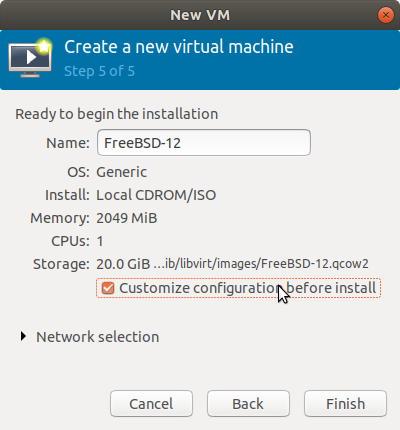The width and height of the screenshot is (400, 430).
Task: Focus the Name field containing FreeBSD-12
Action: point(204,143)
